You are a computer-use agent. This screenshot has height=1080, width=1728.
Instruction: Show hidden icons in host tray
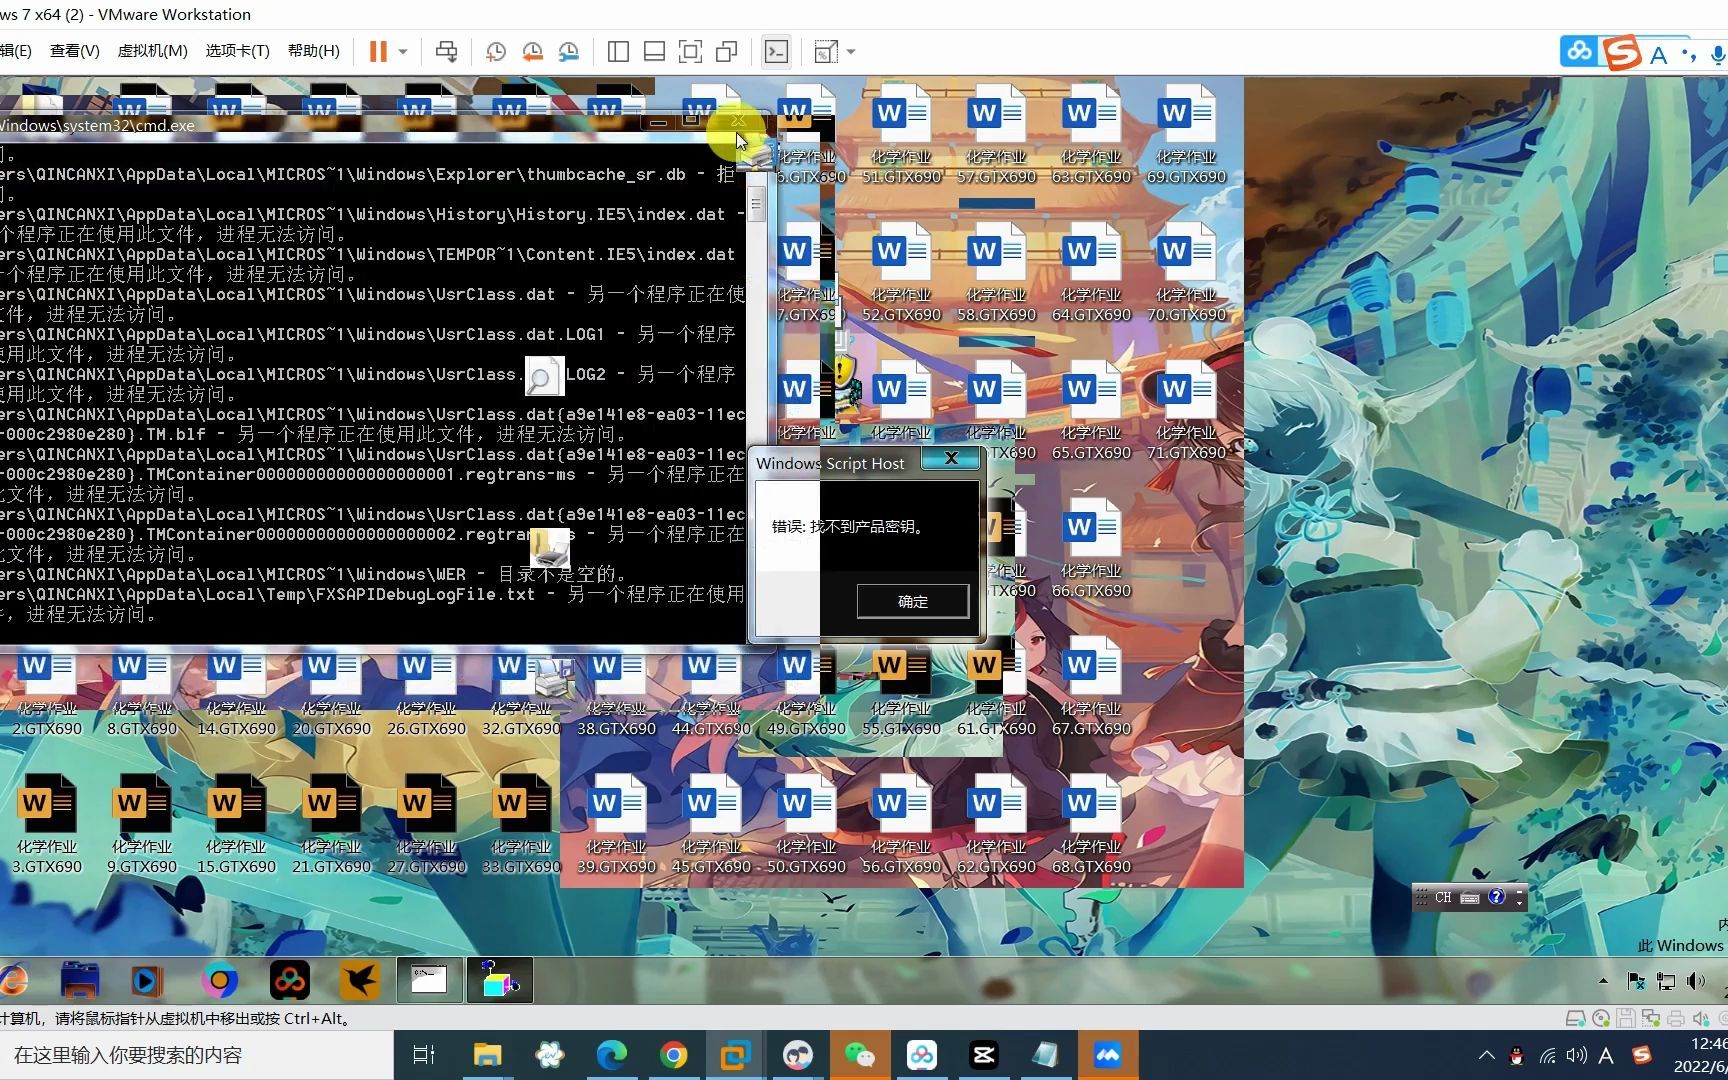click(x=1487, y=1055)
